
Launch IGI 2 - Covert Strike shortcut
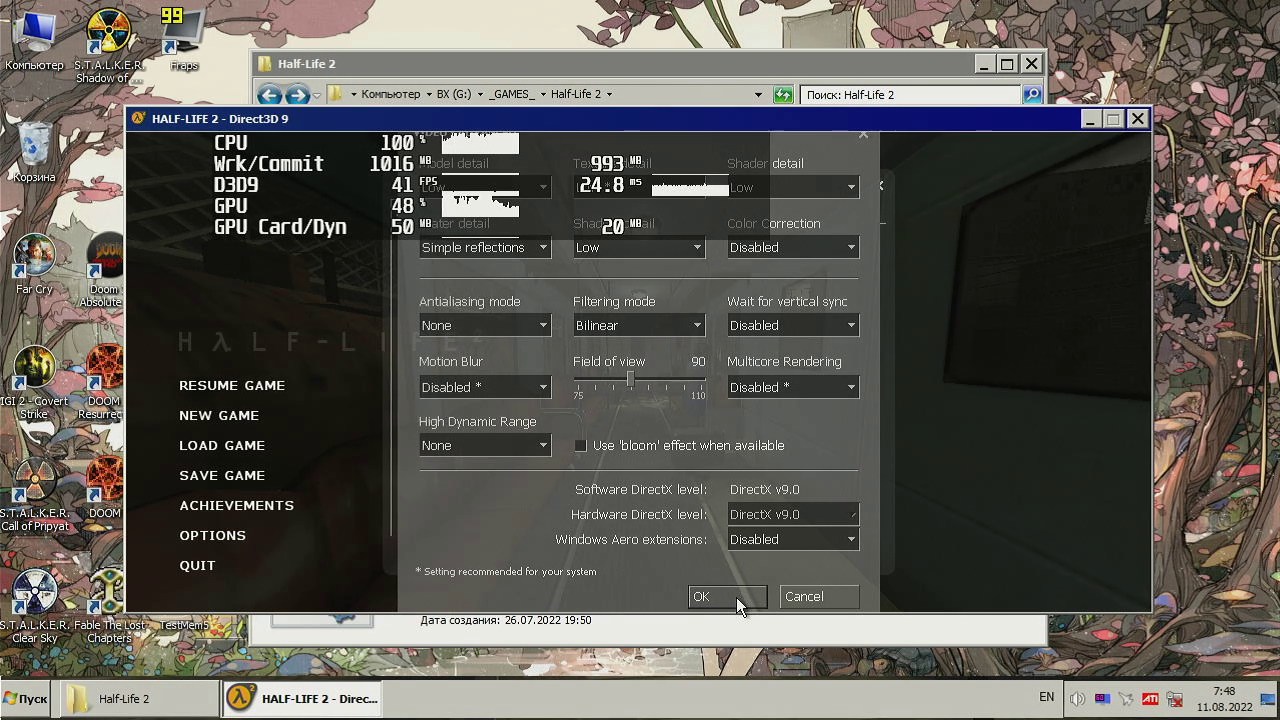(34, 383)
